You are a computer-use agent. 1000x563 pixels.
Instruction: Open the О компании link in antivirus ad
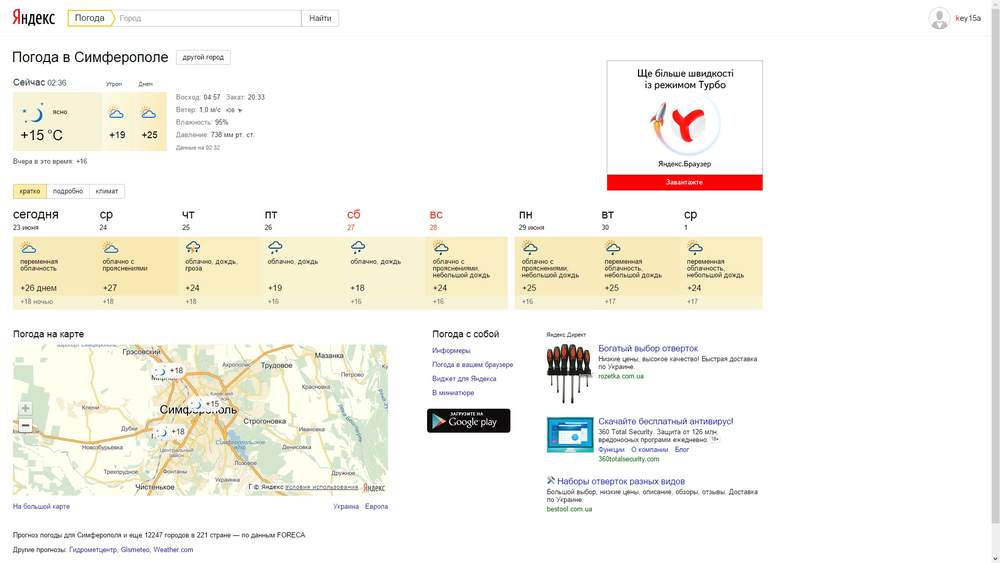649,450
